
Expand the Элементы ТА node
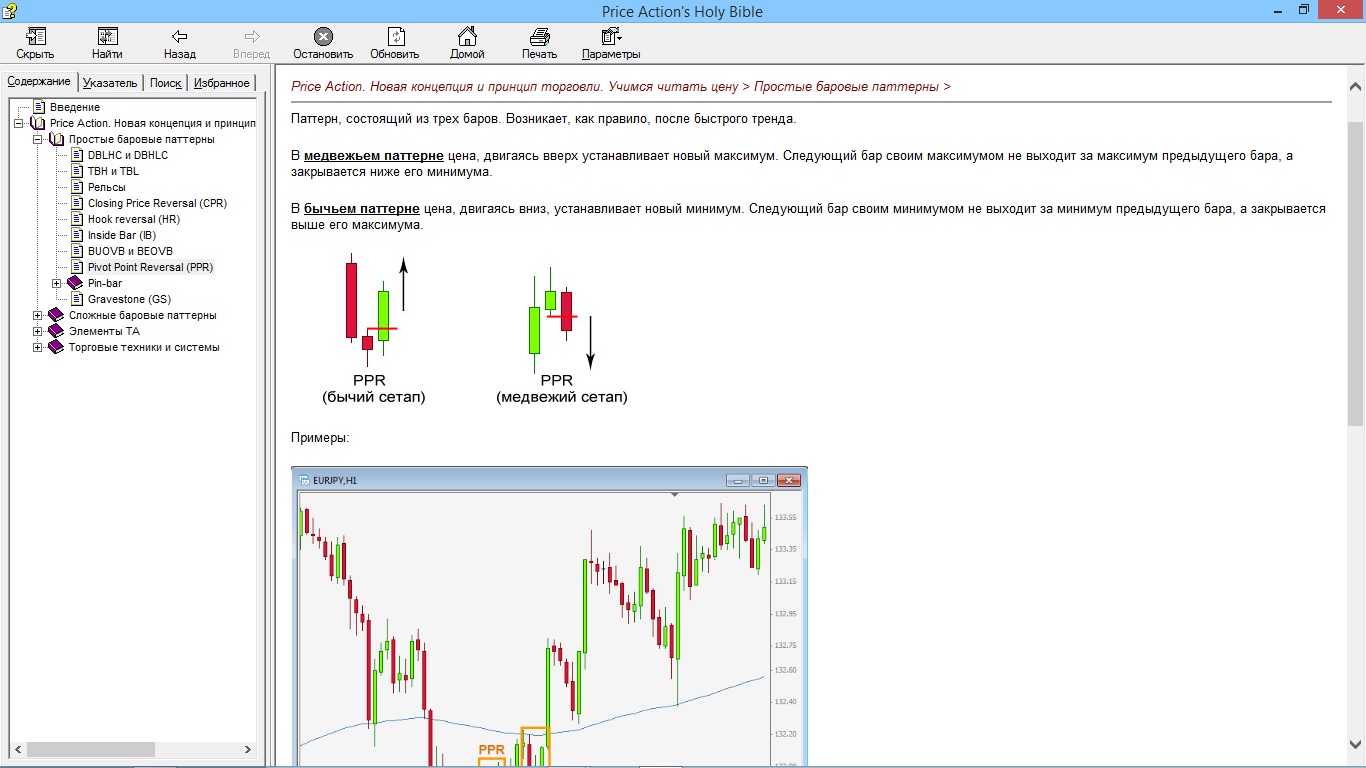pyautogui.click(x=38, y=331)
